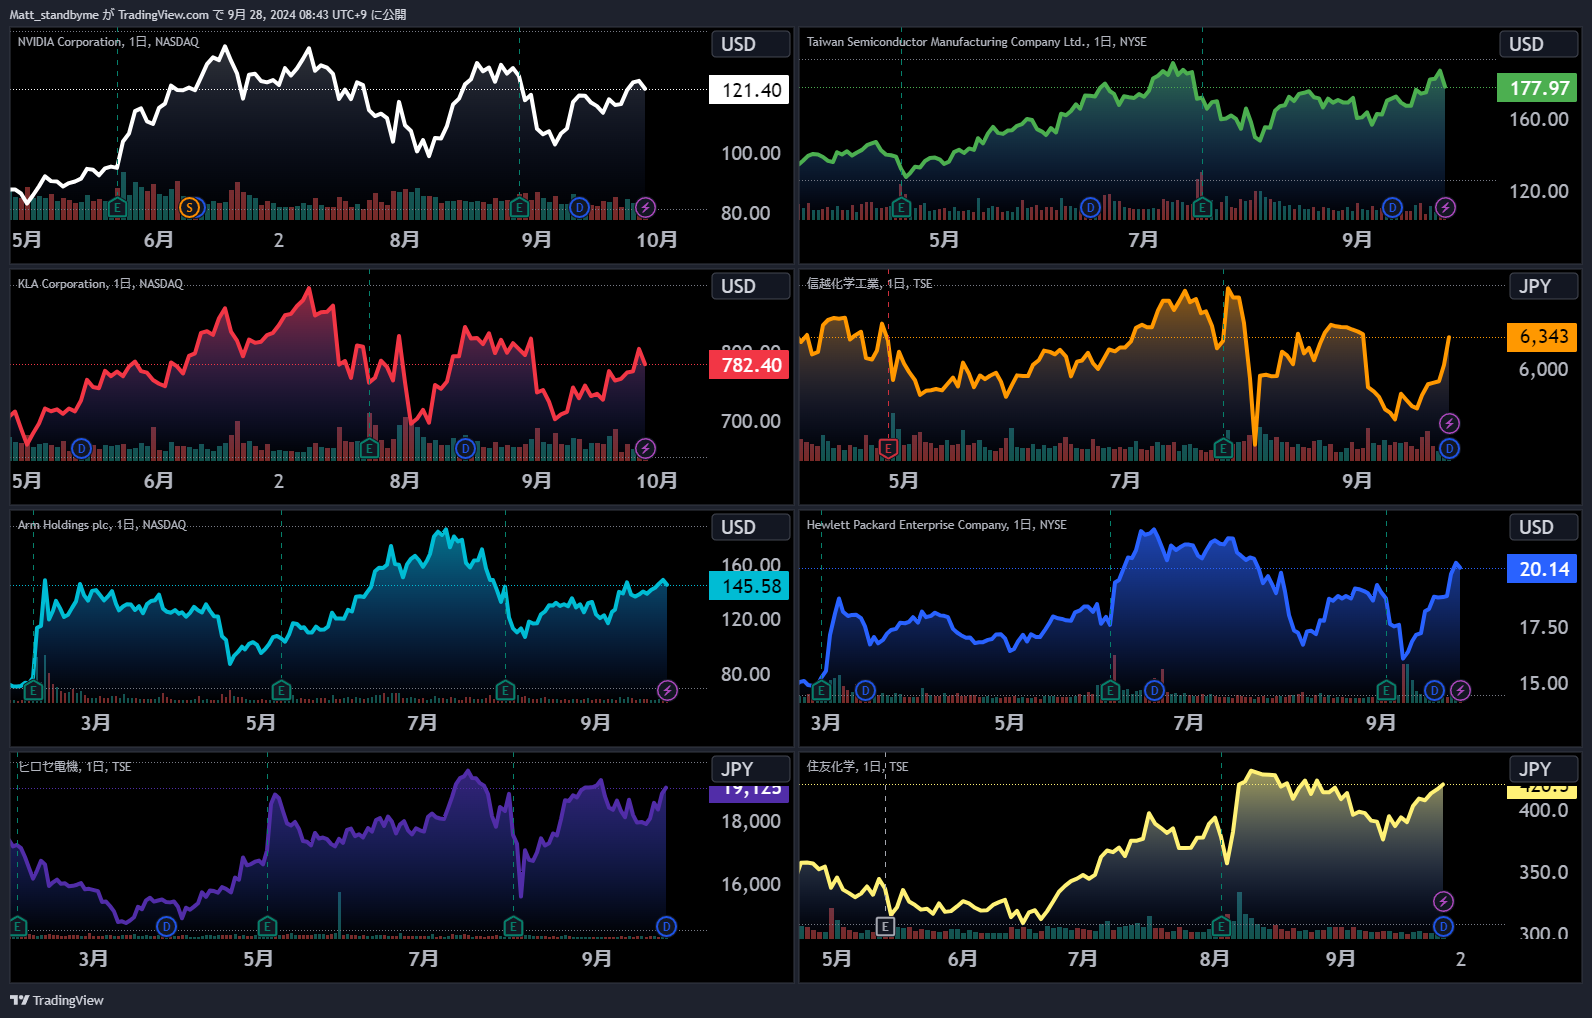
Task: Click the June earnings marker on Hewlett Packard chart
Action: [x=1110, y=691]
